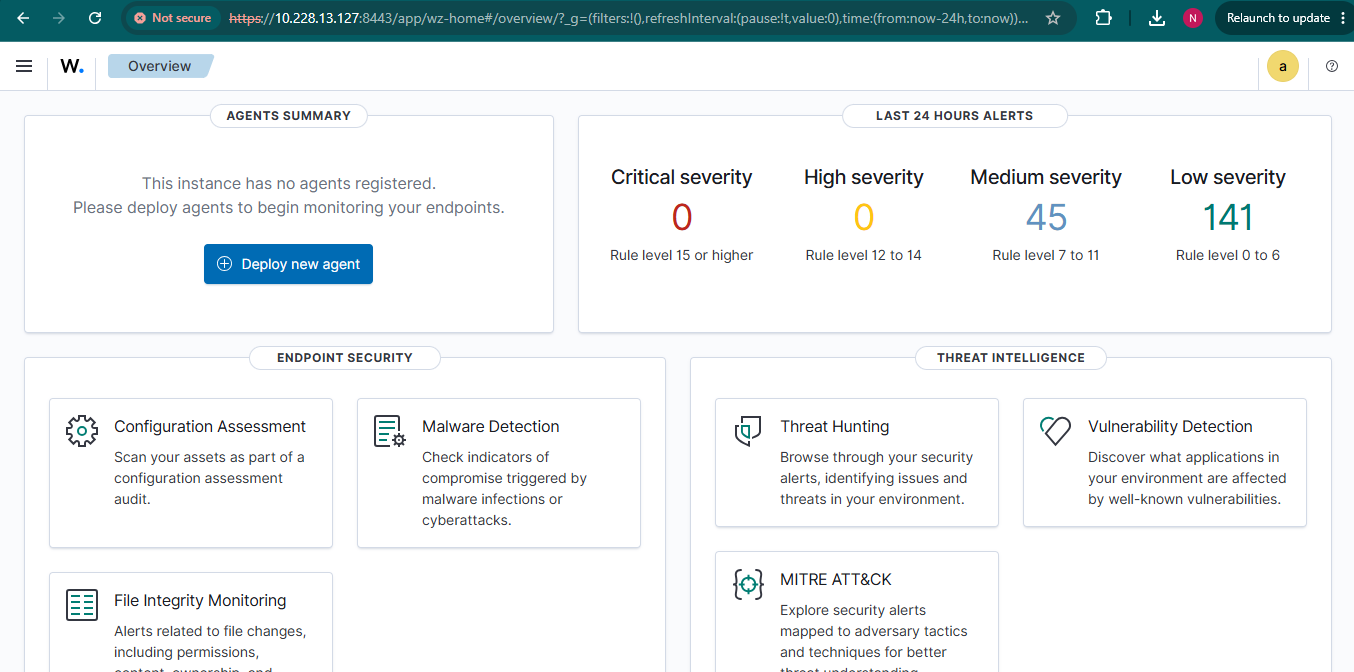The image size is (1354, 672).
Task: Open the browser extensions puzzle icon
Action: (x=1103, y=18)
